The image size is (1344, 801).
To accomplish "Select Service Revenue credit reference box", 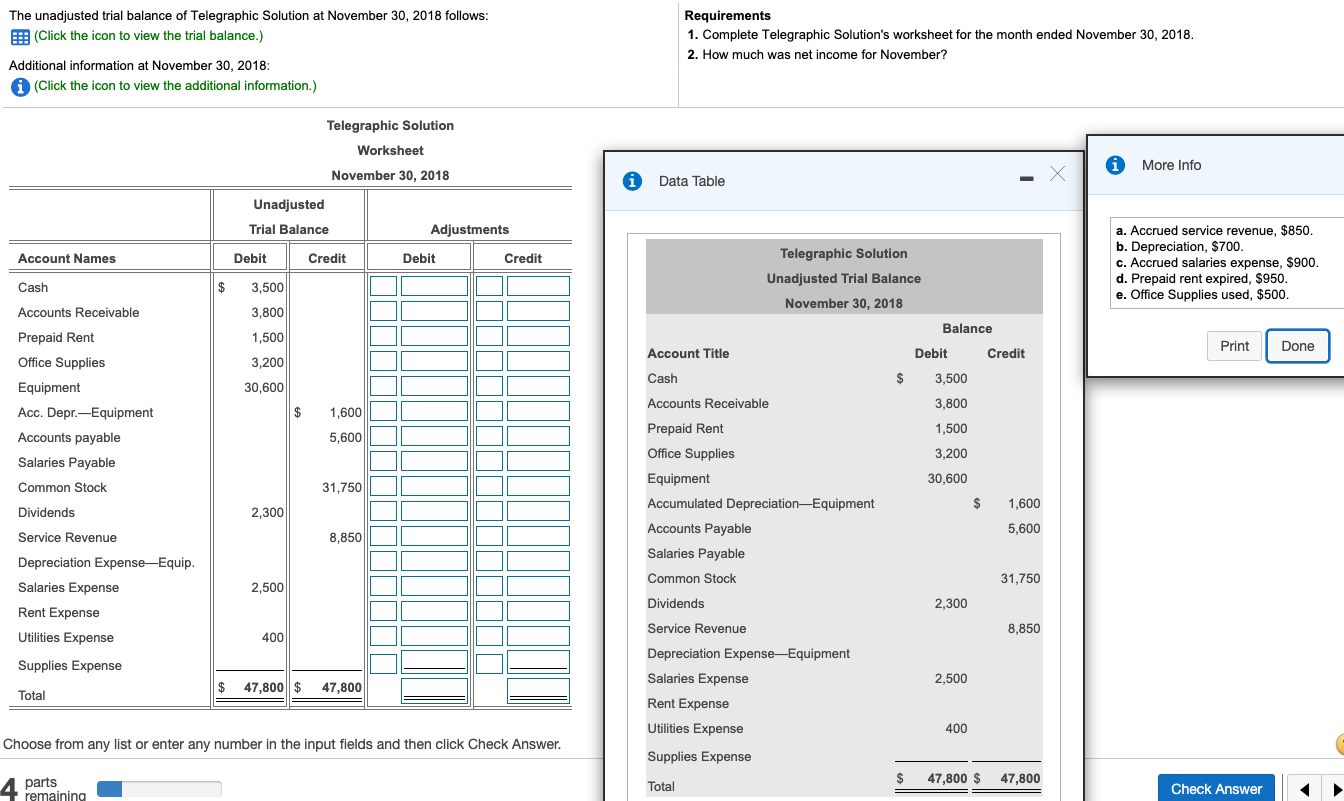I will point(489,537).
